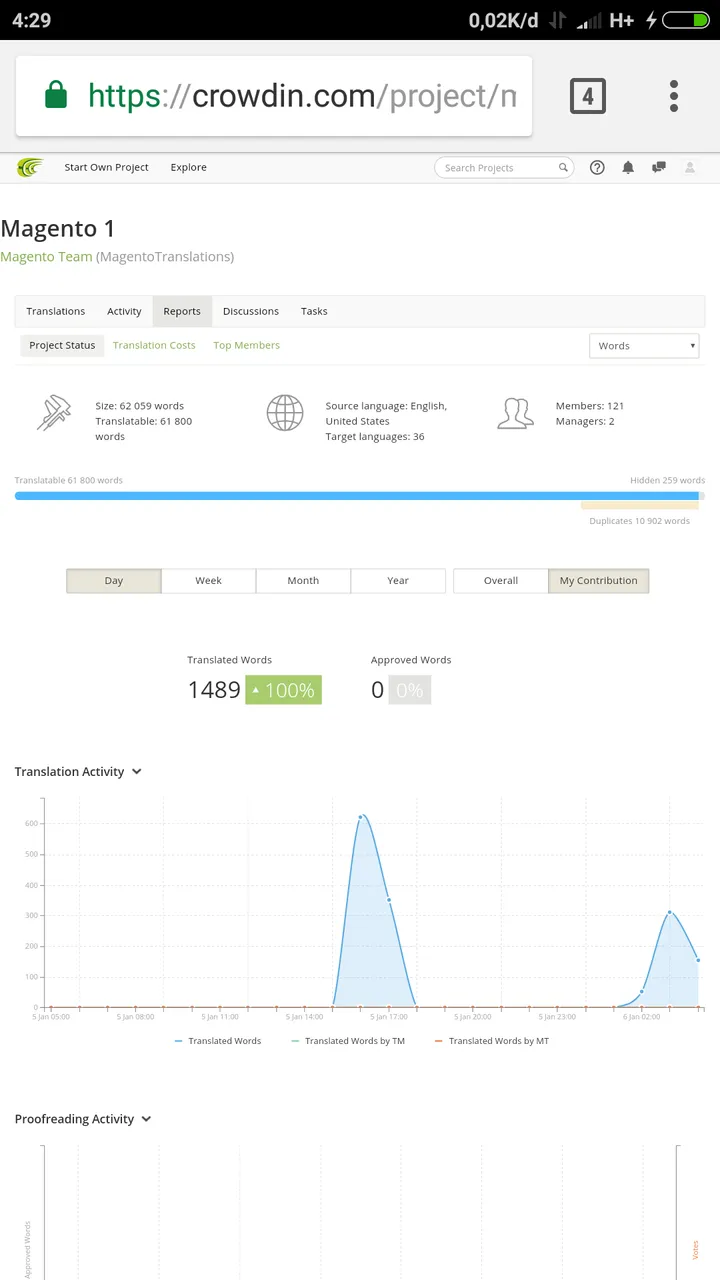
Task: Expand the Proofreading Activity chevron
Action: point(147,1119)
